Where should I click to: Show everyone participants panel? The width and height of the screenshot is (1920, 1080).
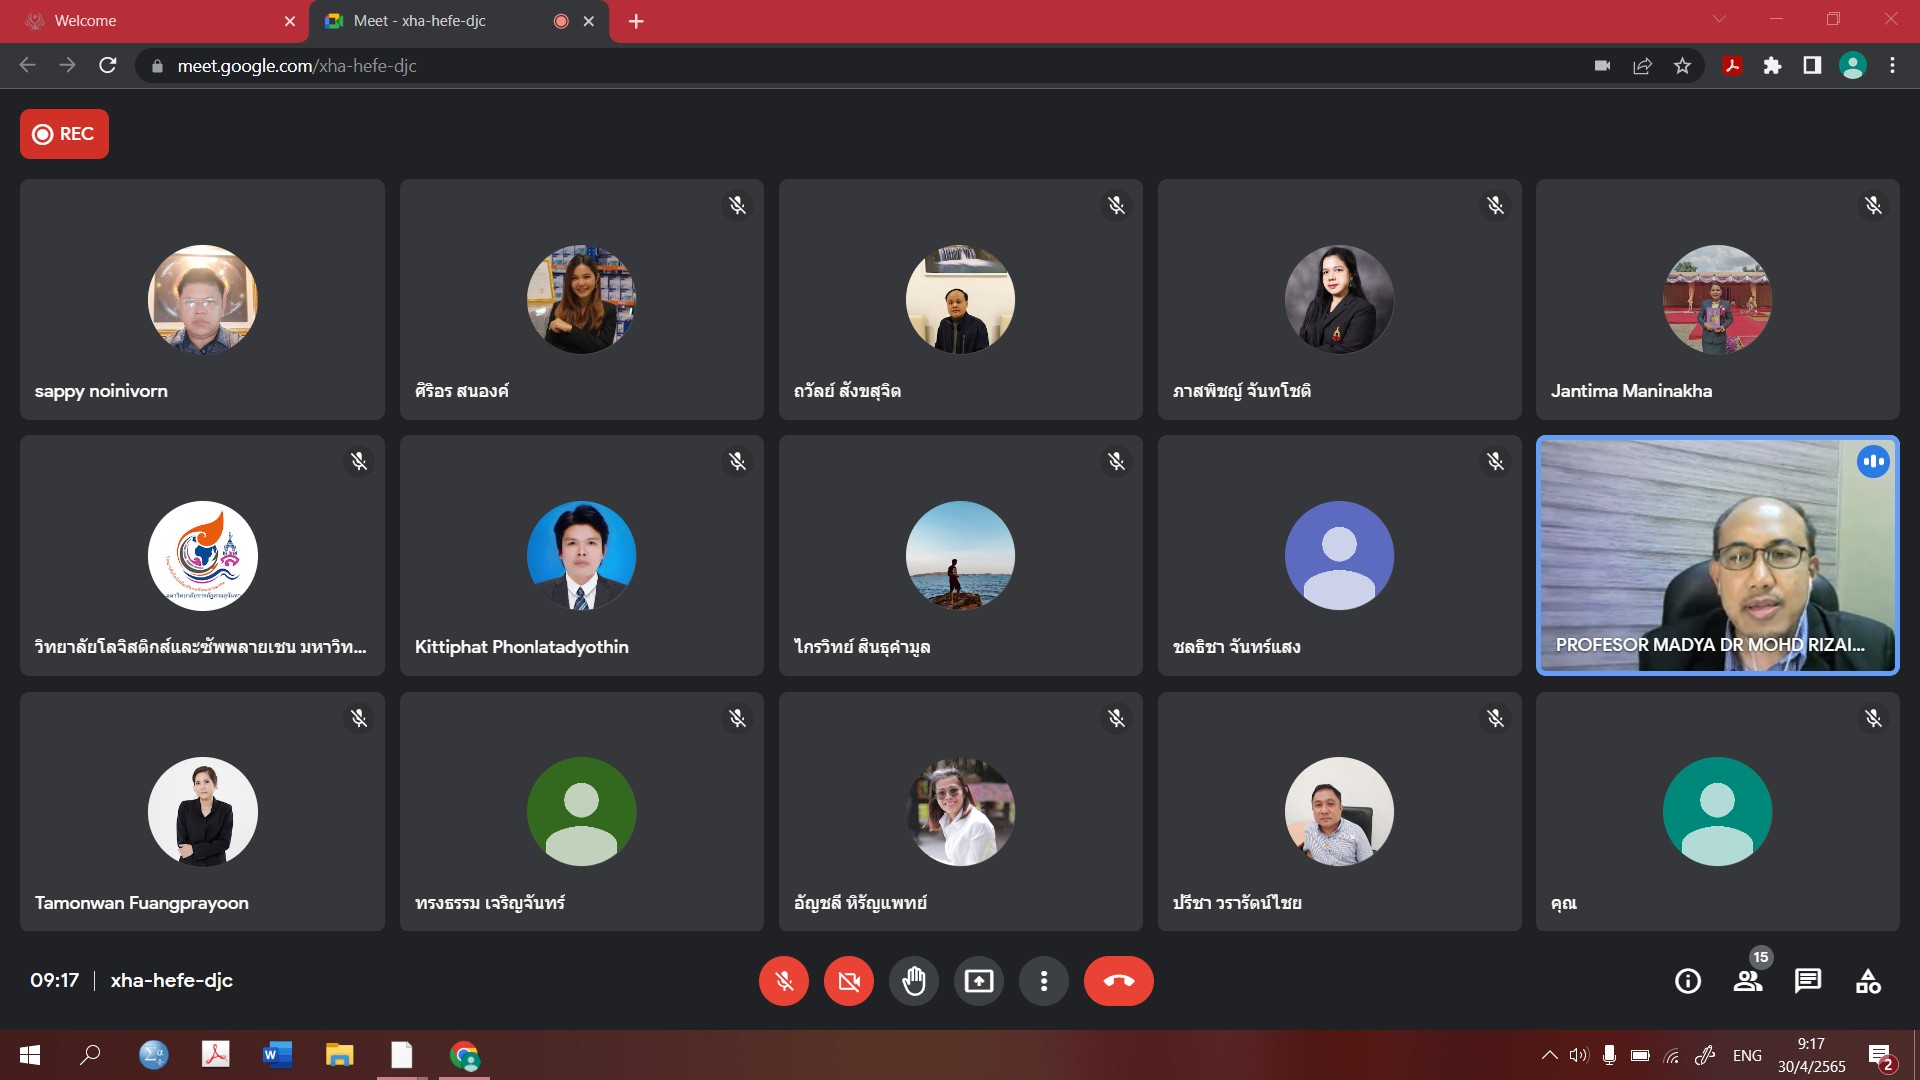pyautogui.click(x=1748, y=981)
